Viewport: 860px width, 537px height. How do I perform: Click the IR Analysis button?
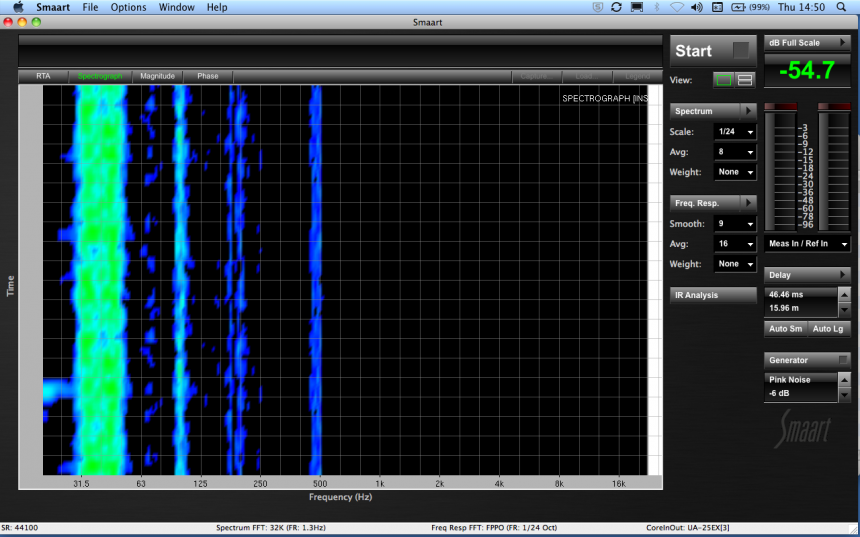713,295
